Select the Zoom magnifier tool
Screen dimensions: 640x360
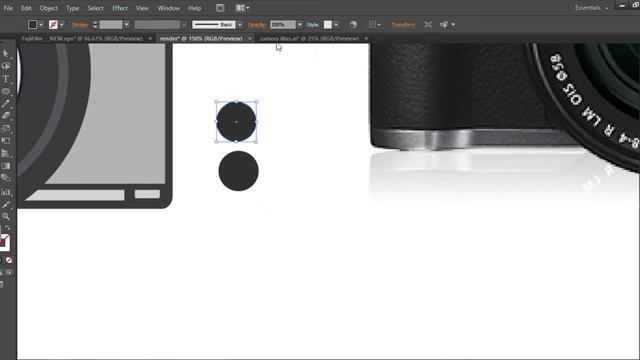(x=6, y=216)
